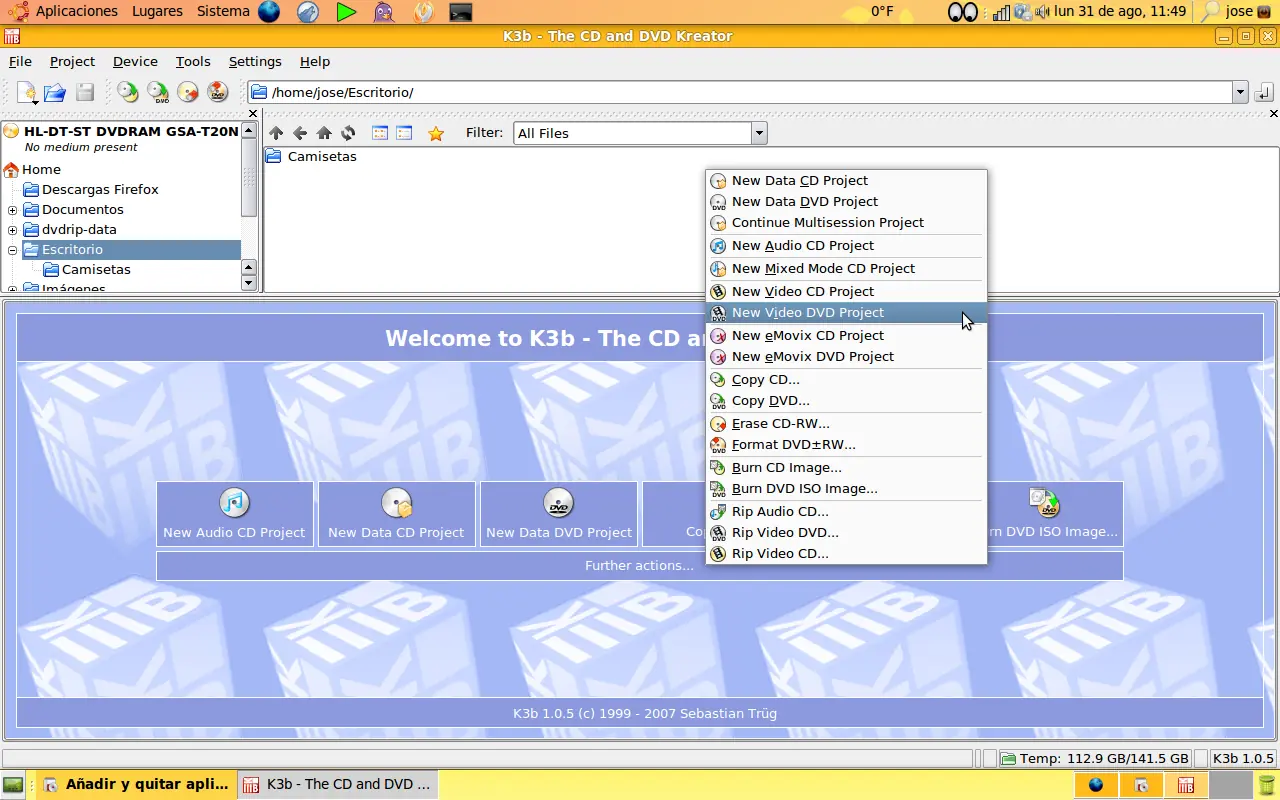1280x800 pixels.
Task: Launch the green play-arrow application in top panel
Action: 346,12
